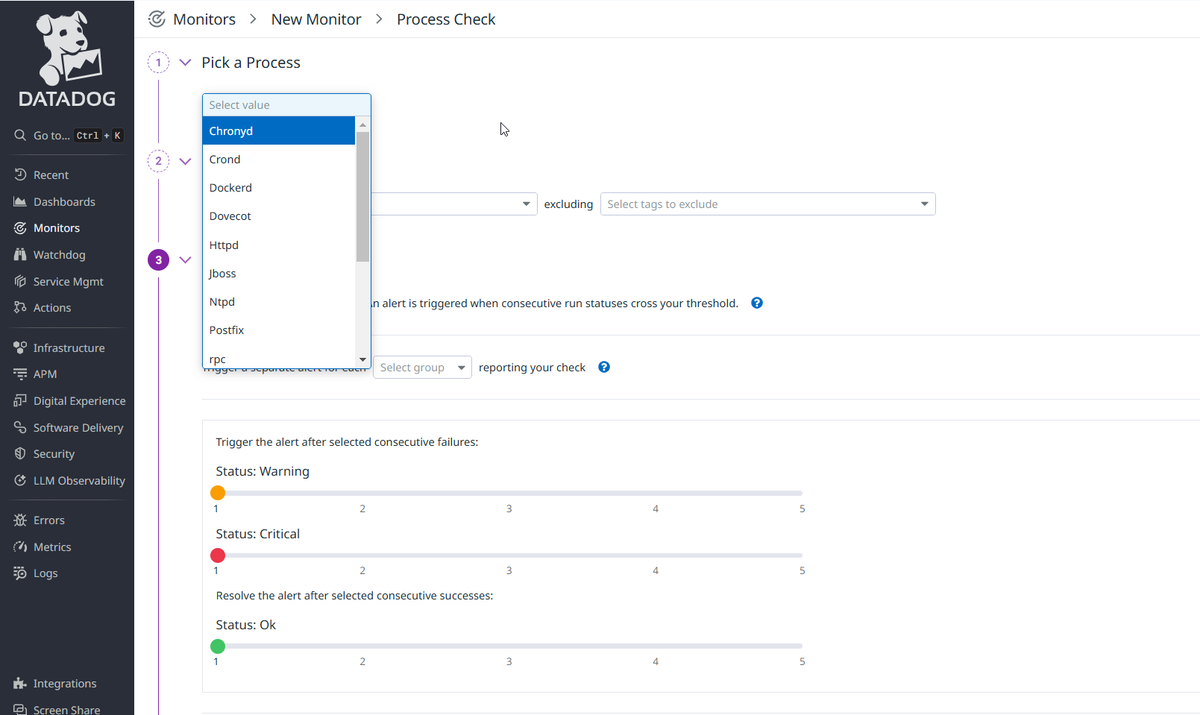Click the Go to search field
1200x715 pixels.
pyautogui.click(x=67, y=135)
